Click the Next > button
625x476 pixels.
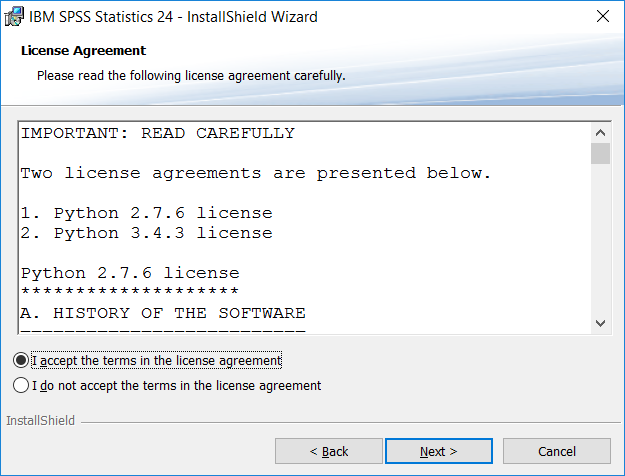coord(439,451)
